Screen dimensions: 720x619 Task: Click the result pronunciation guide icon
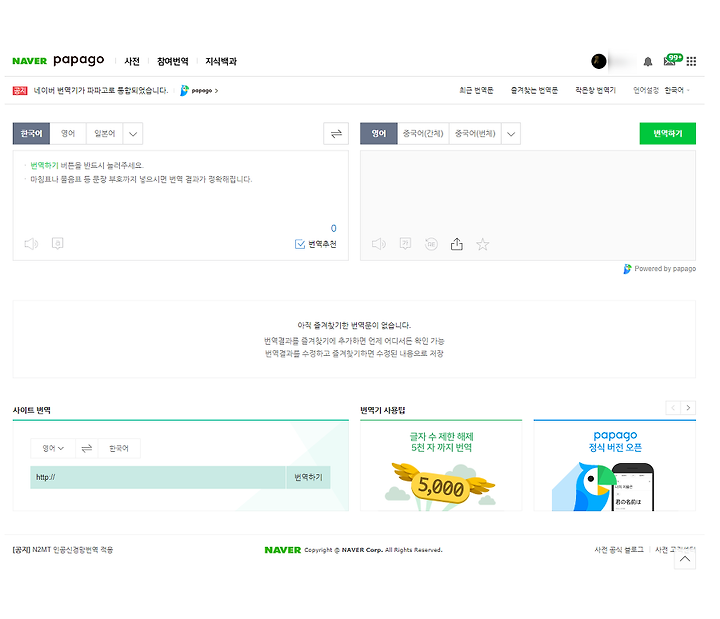pos(405,243)
